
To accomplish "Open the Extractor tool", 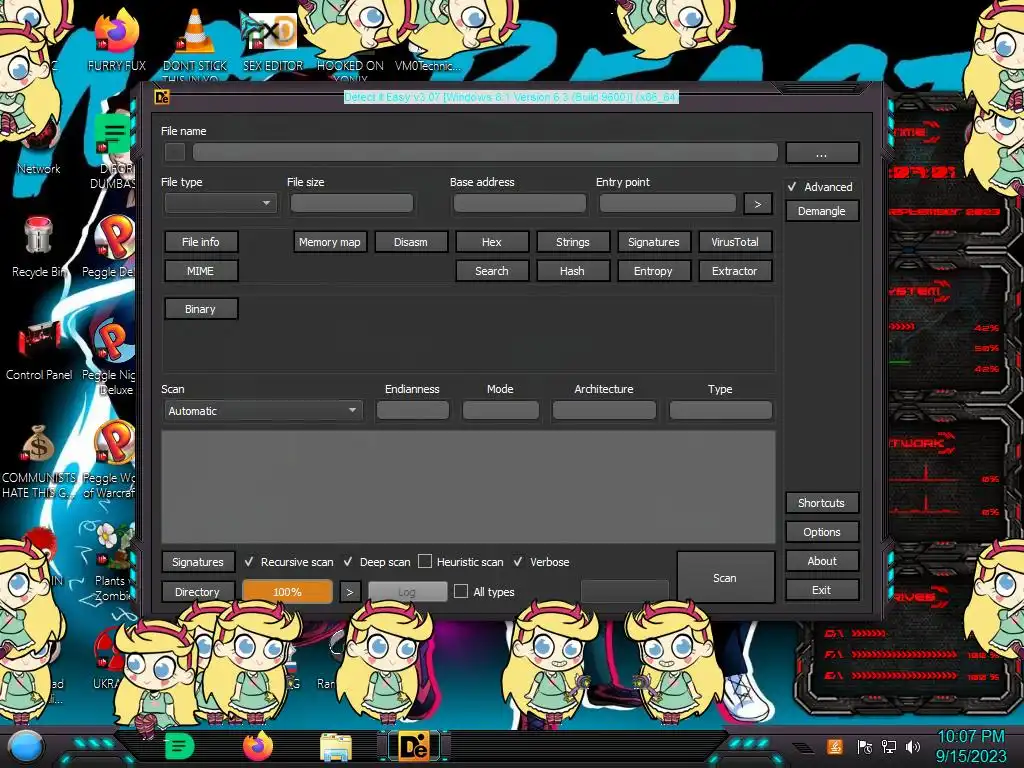I will (735, 270).
